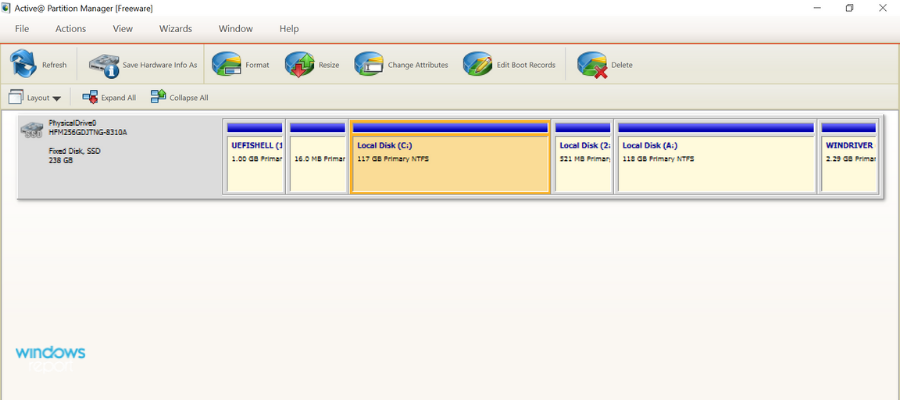The height and width of the screenshot is (400, 900).
Task: Click the Delete partition icon
Action: click(x=592, y=65)
